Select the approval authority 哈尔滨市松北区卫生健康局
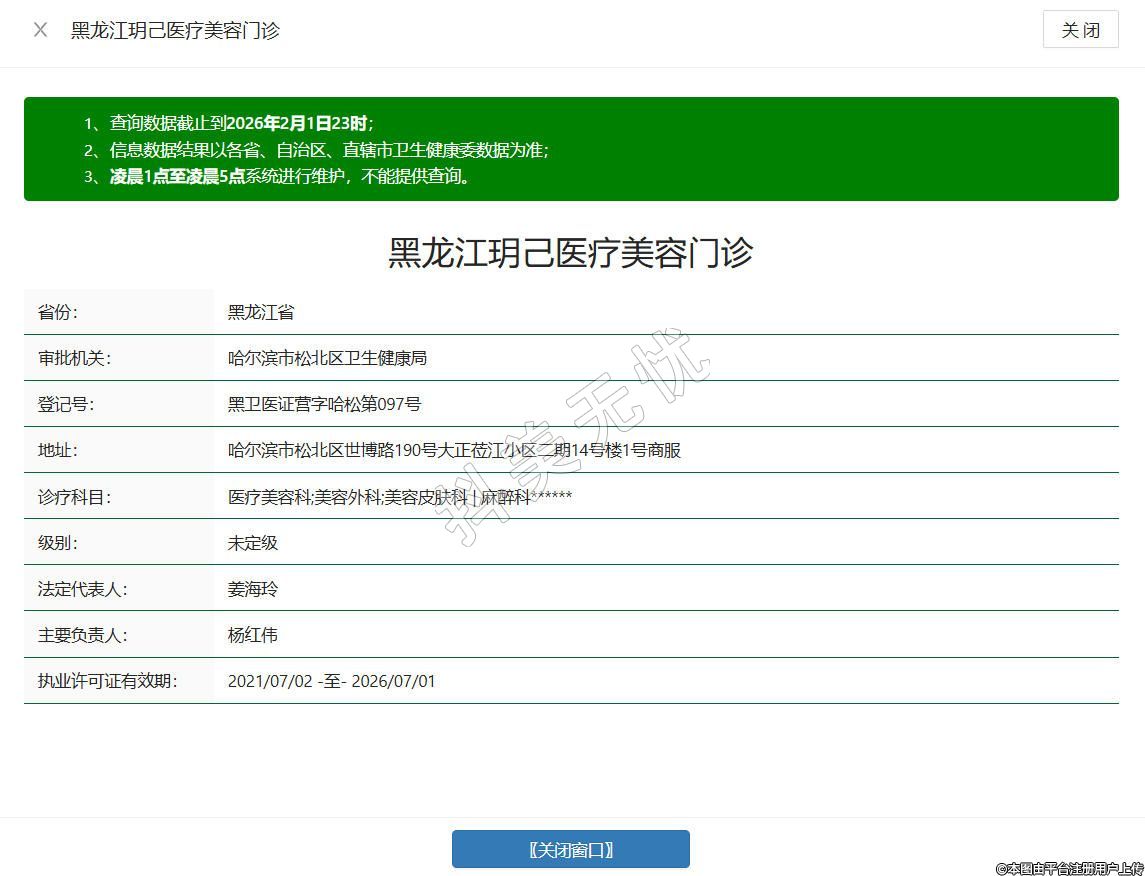The height and width of the screenshot is (876, 1145). pyautogui.click(x=327, y=358)
